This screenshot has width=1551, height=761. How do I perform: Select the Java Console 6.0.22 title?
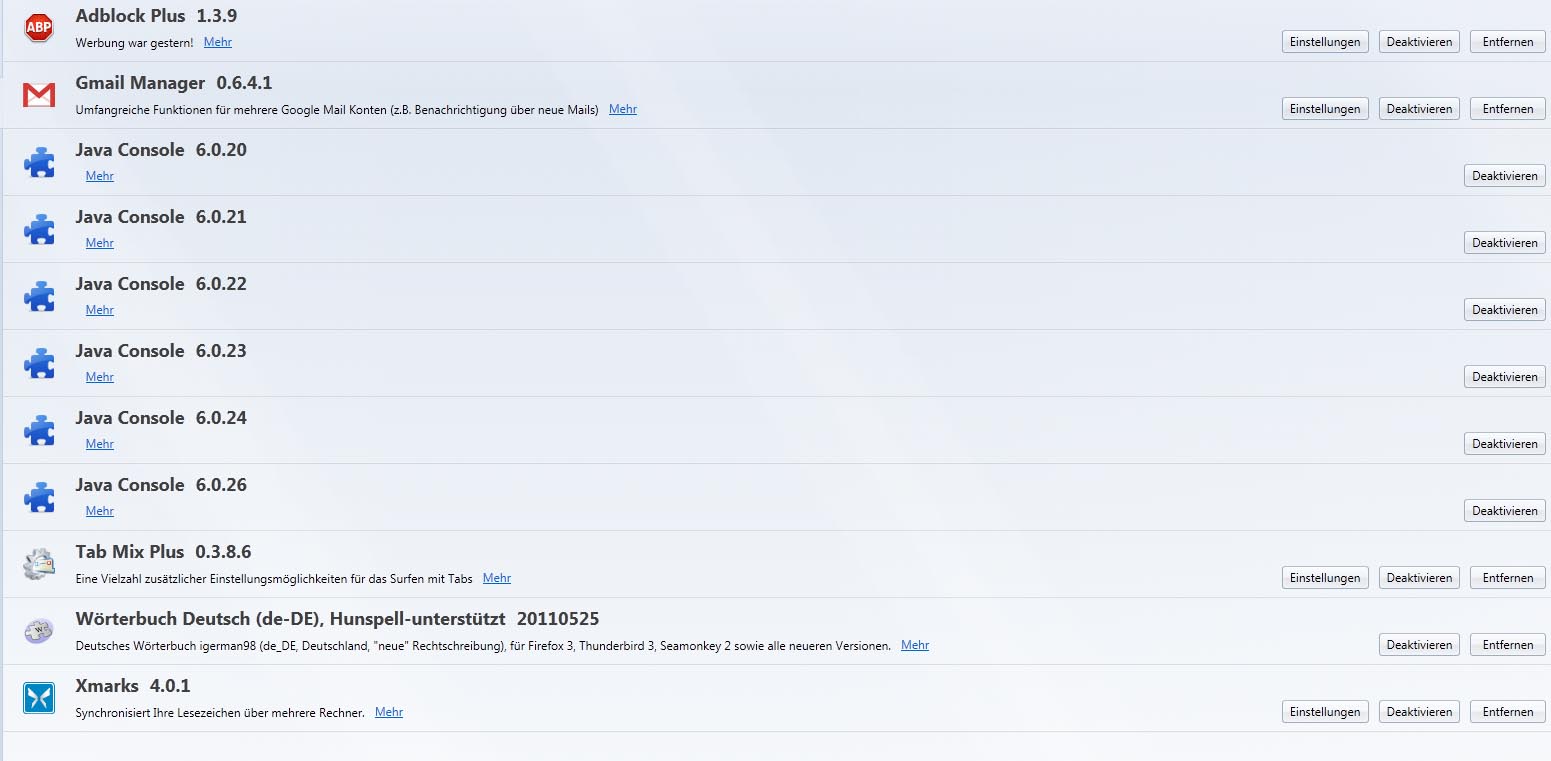click(x=161, y=284)
